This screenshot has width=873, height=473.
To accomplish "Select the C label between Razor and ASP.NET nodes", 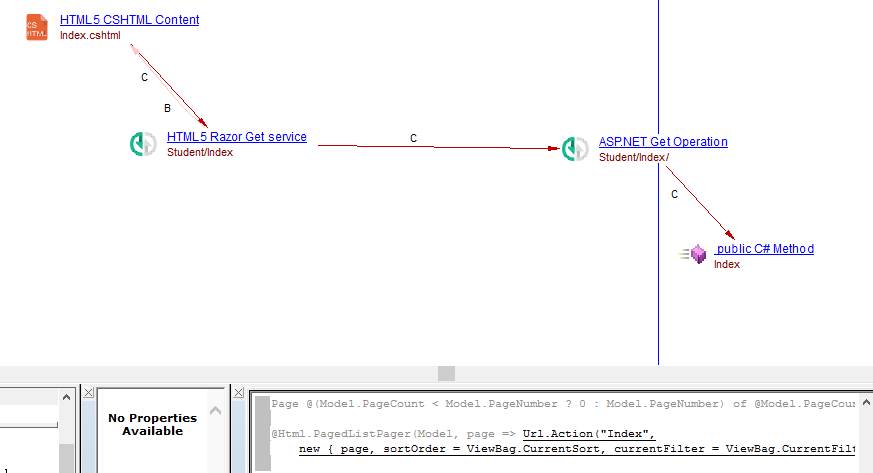I will pyautogui.click(x=414, y=138).
